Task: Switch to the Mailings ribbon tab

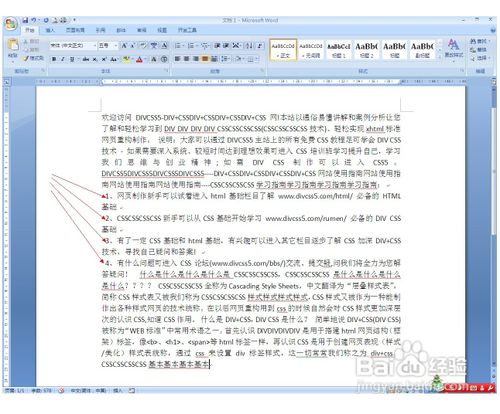Action: coord(121,30)
